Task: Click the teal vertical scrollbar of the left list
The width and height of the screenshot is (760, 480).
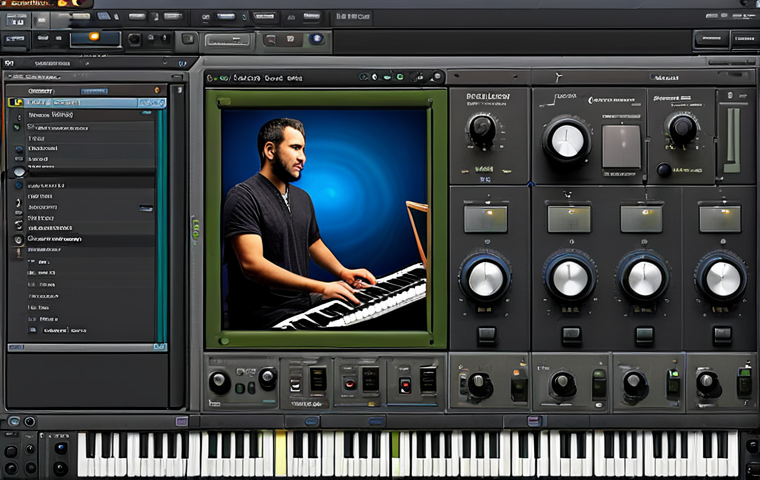Action: coord(161,225)
